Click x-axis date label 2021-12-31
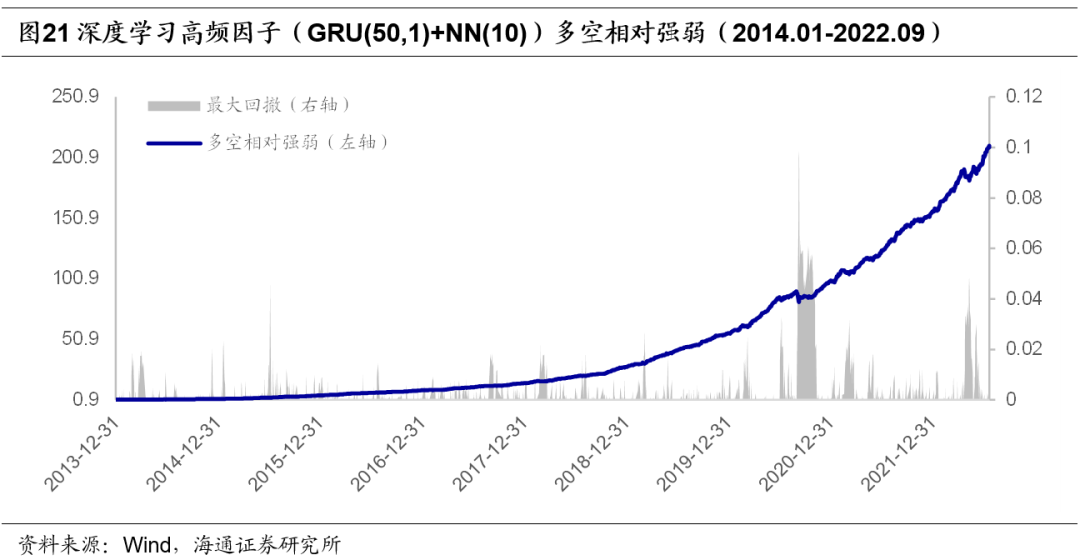Screen dimensions: 1080x560 pos(900,453)
